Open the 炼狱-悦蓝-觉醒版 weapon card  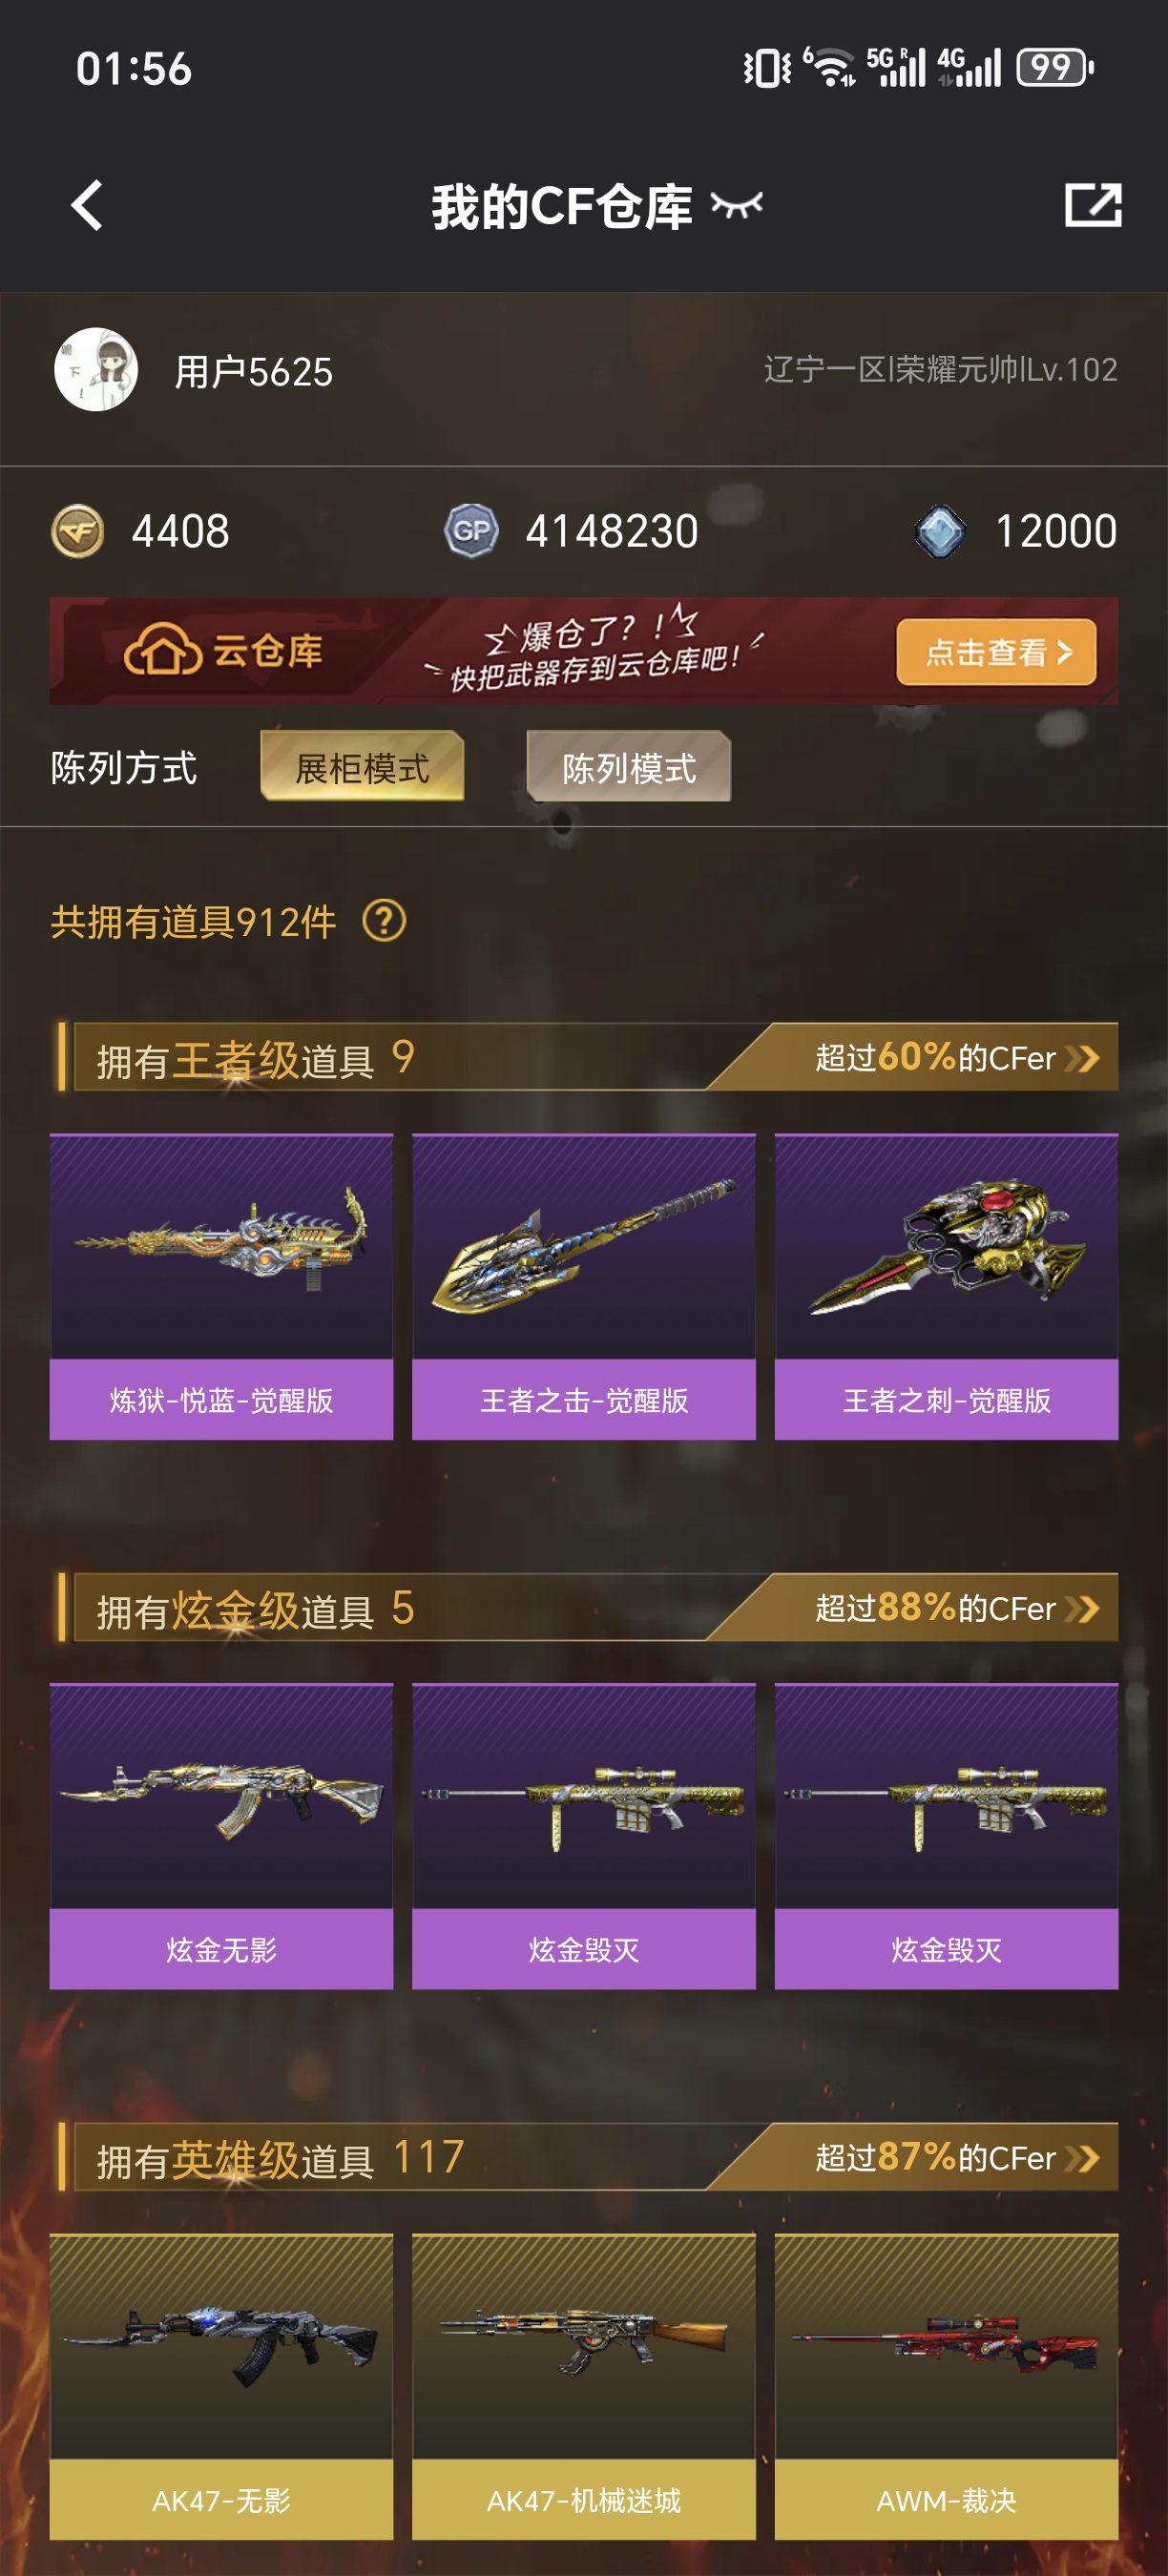pos(222,1286)
